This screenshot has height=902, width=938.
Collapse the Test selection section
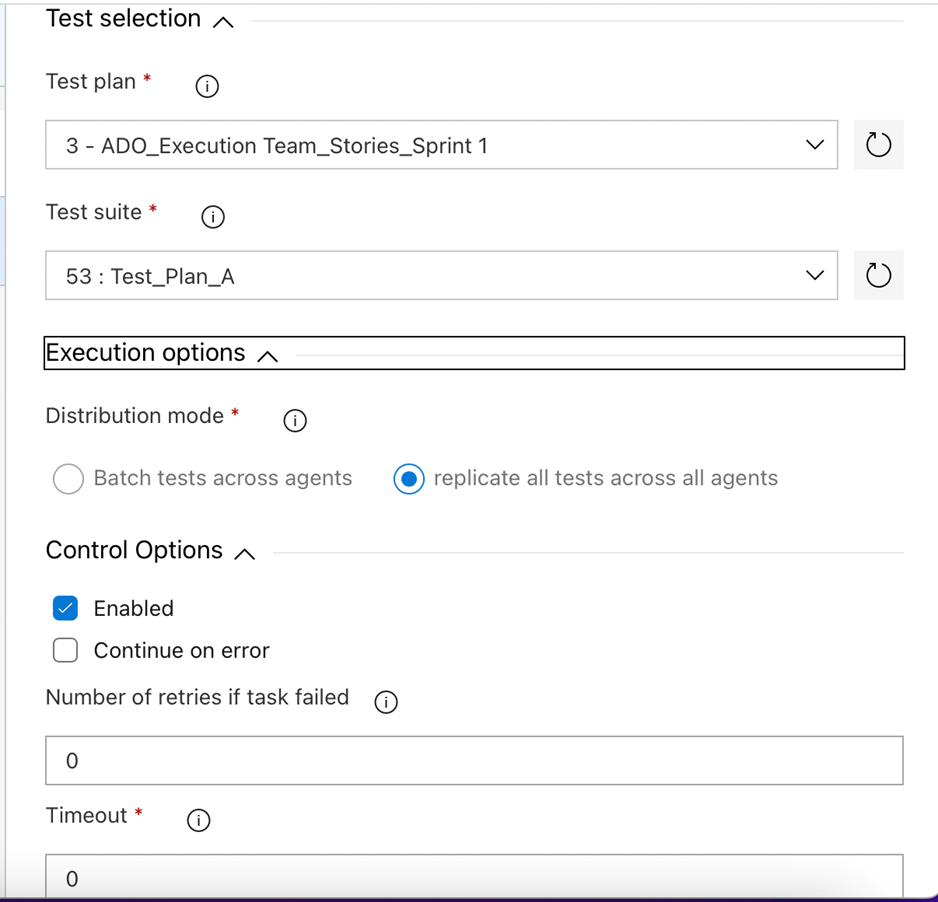click(223, 21)
